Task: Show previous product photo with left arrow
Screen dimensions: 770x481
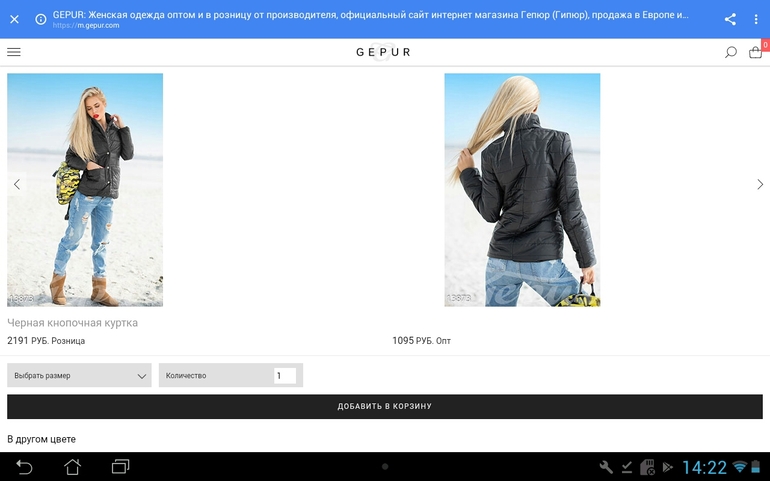Action: [x=17, y=184]
